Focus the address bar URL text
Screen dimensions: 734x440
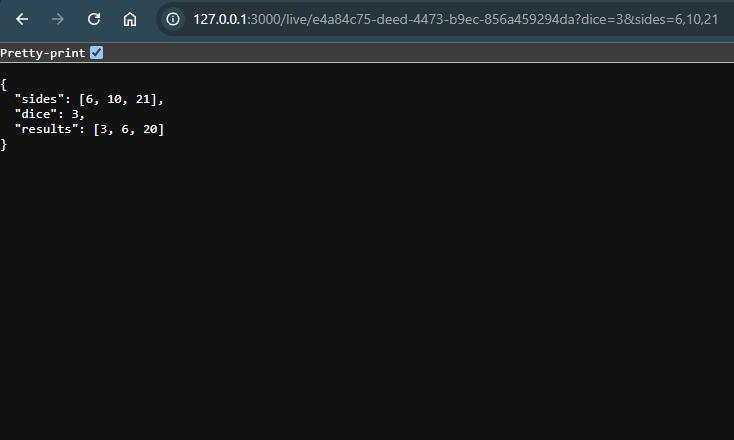(455, 19)
